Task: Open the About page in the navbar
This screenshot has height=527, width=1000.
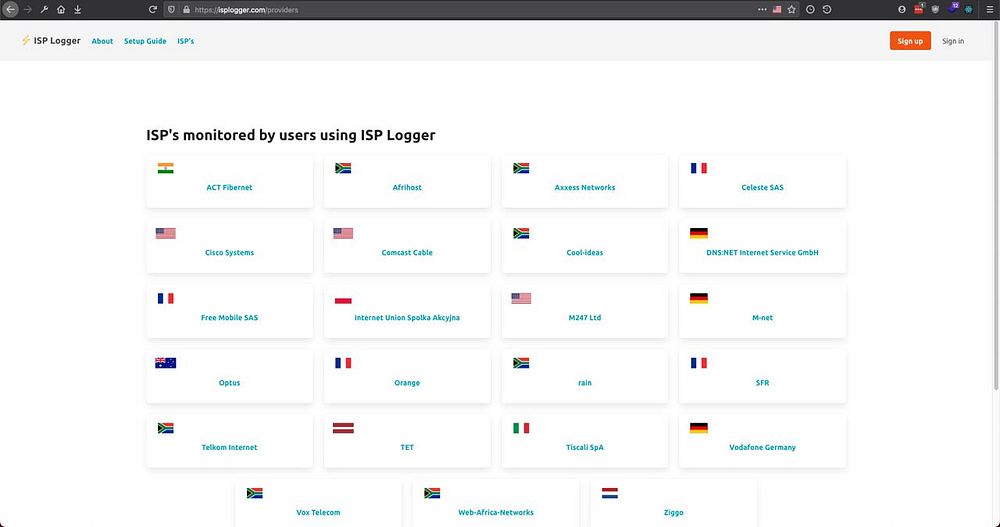Action: click(x=102, y=41)
